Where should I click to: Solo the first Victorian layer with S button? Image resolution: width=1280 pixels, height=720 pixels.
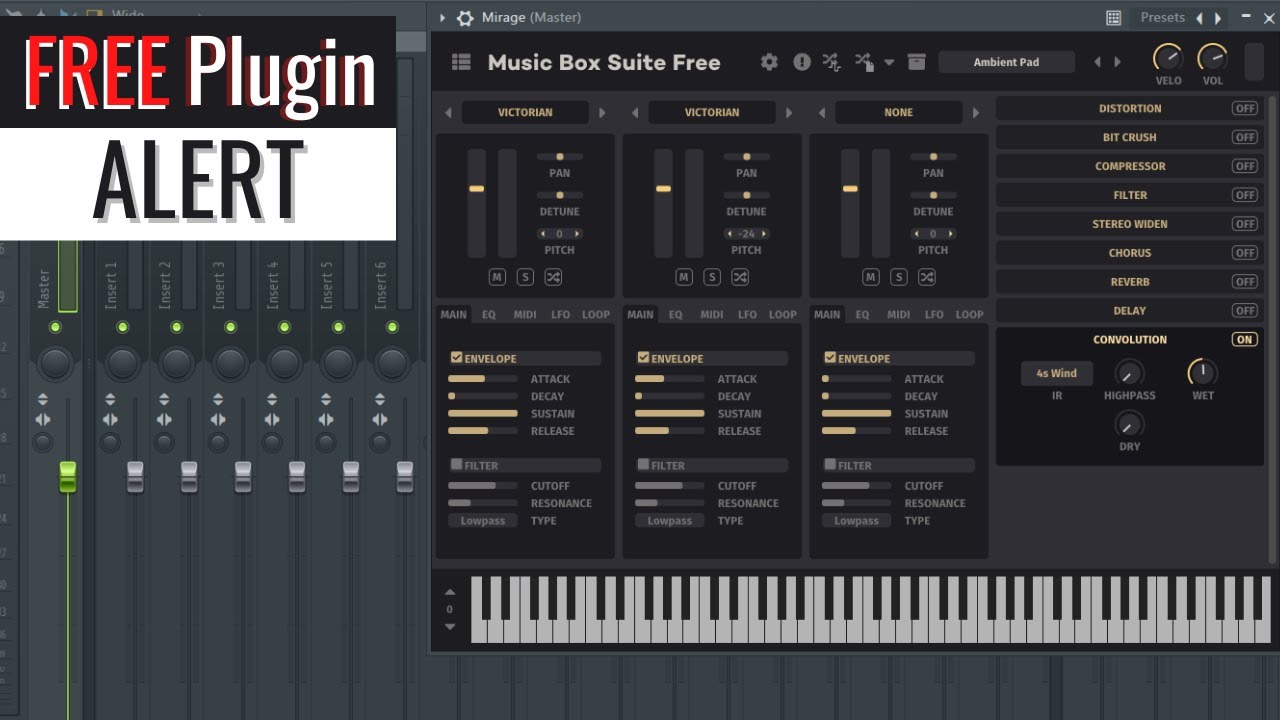tap(525, 277)
